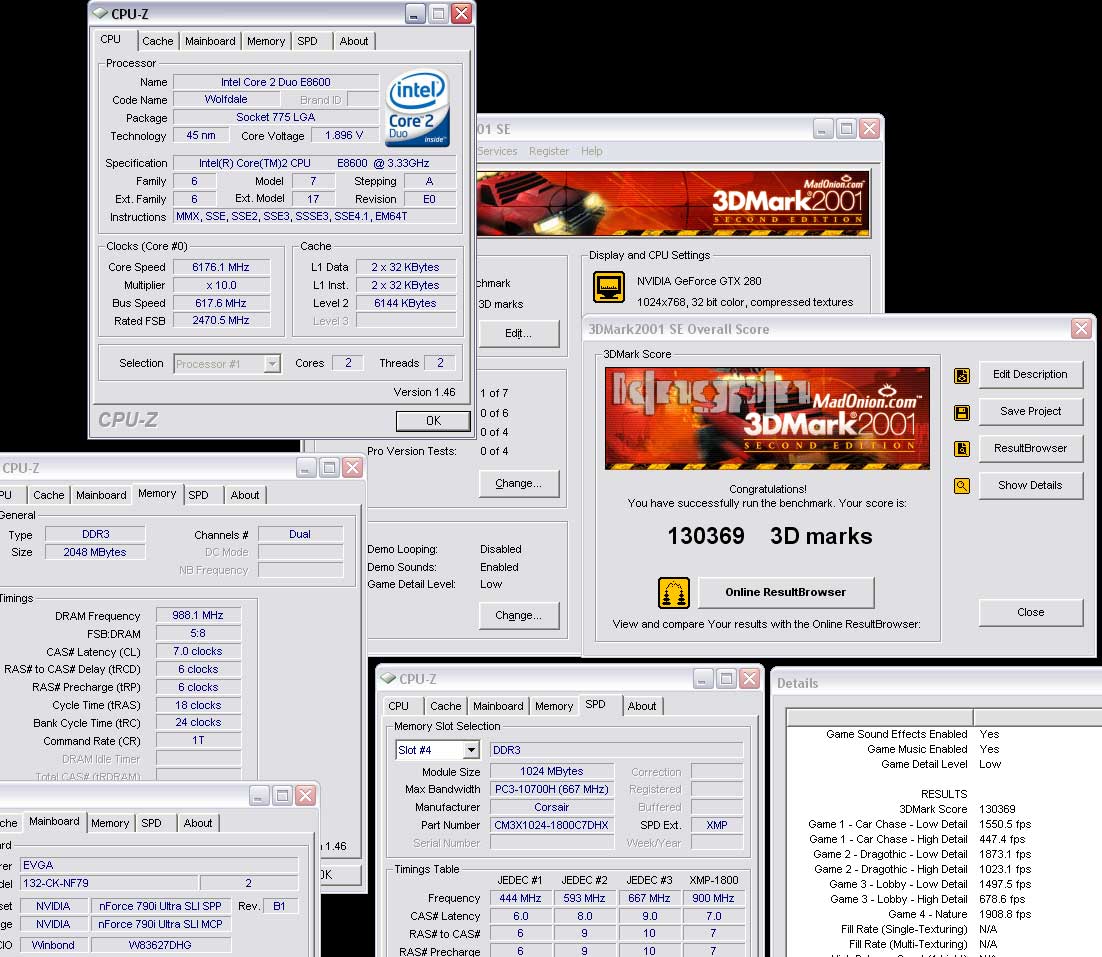Click the Bus Speed 617.6 MHz value
1102x957 pixels.
[x=221, y=303]
